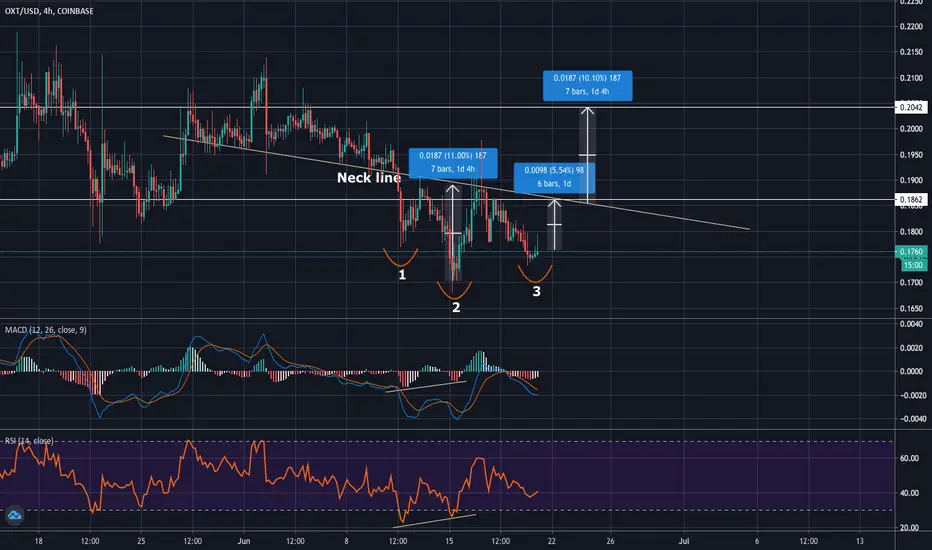932x550 pixels.
Task: Select the RSI (14, close) indicator label
Action: coord(29,441)
